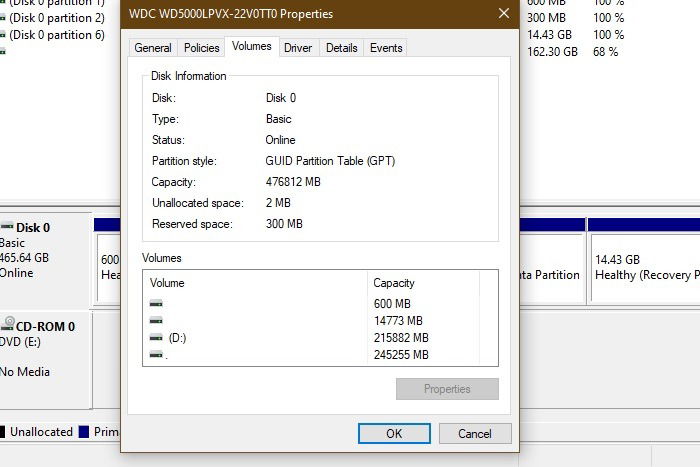Click the black Unallocated legend swatch

coord(2,432)
